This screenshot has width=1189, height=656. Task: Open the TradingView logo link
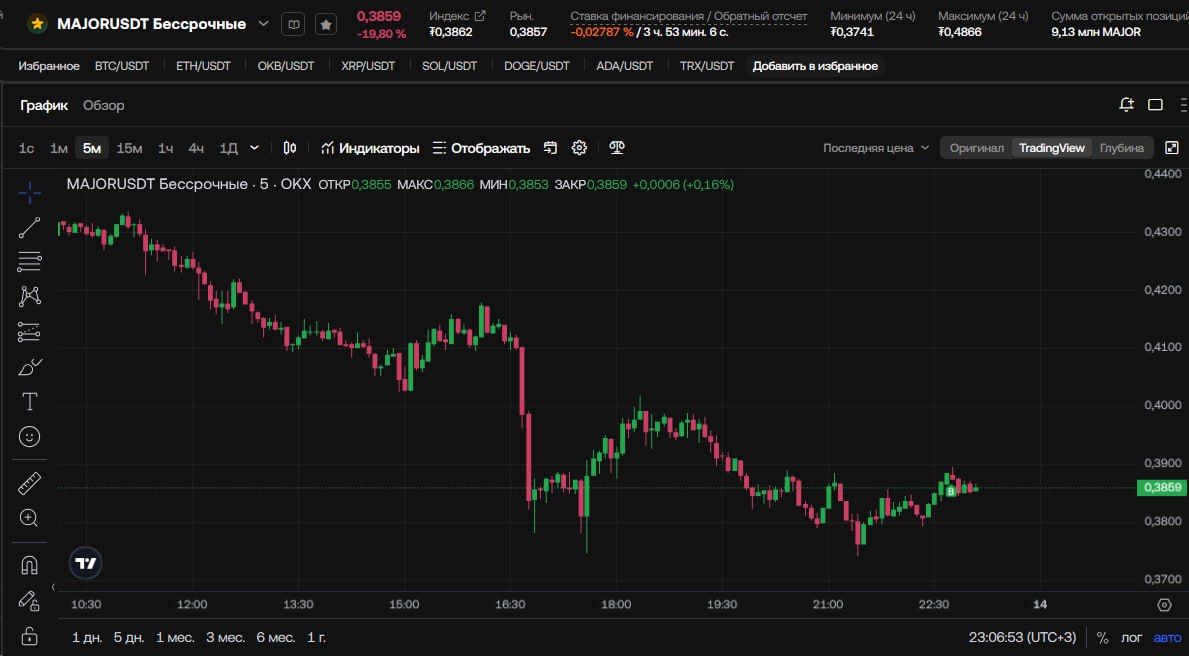[x=86, y=563]
